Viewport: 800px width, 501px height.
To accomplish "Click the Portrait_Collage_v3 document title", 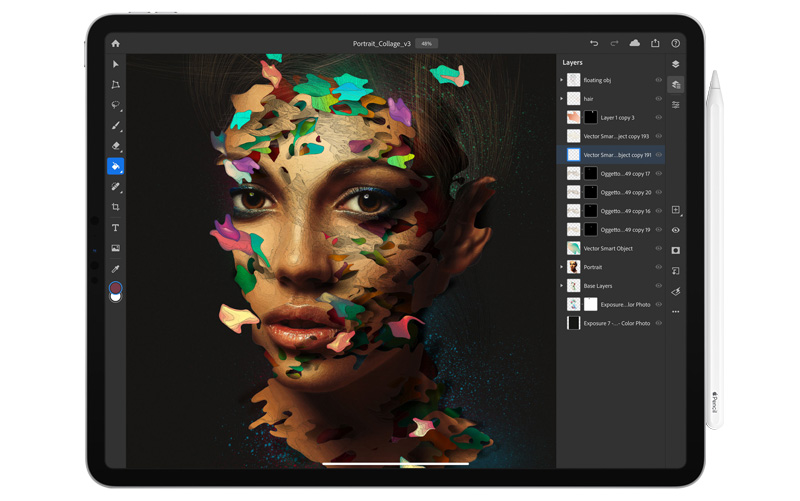I will tap(382, 44).
